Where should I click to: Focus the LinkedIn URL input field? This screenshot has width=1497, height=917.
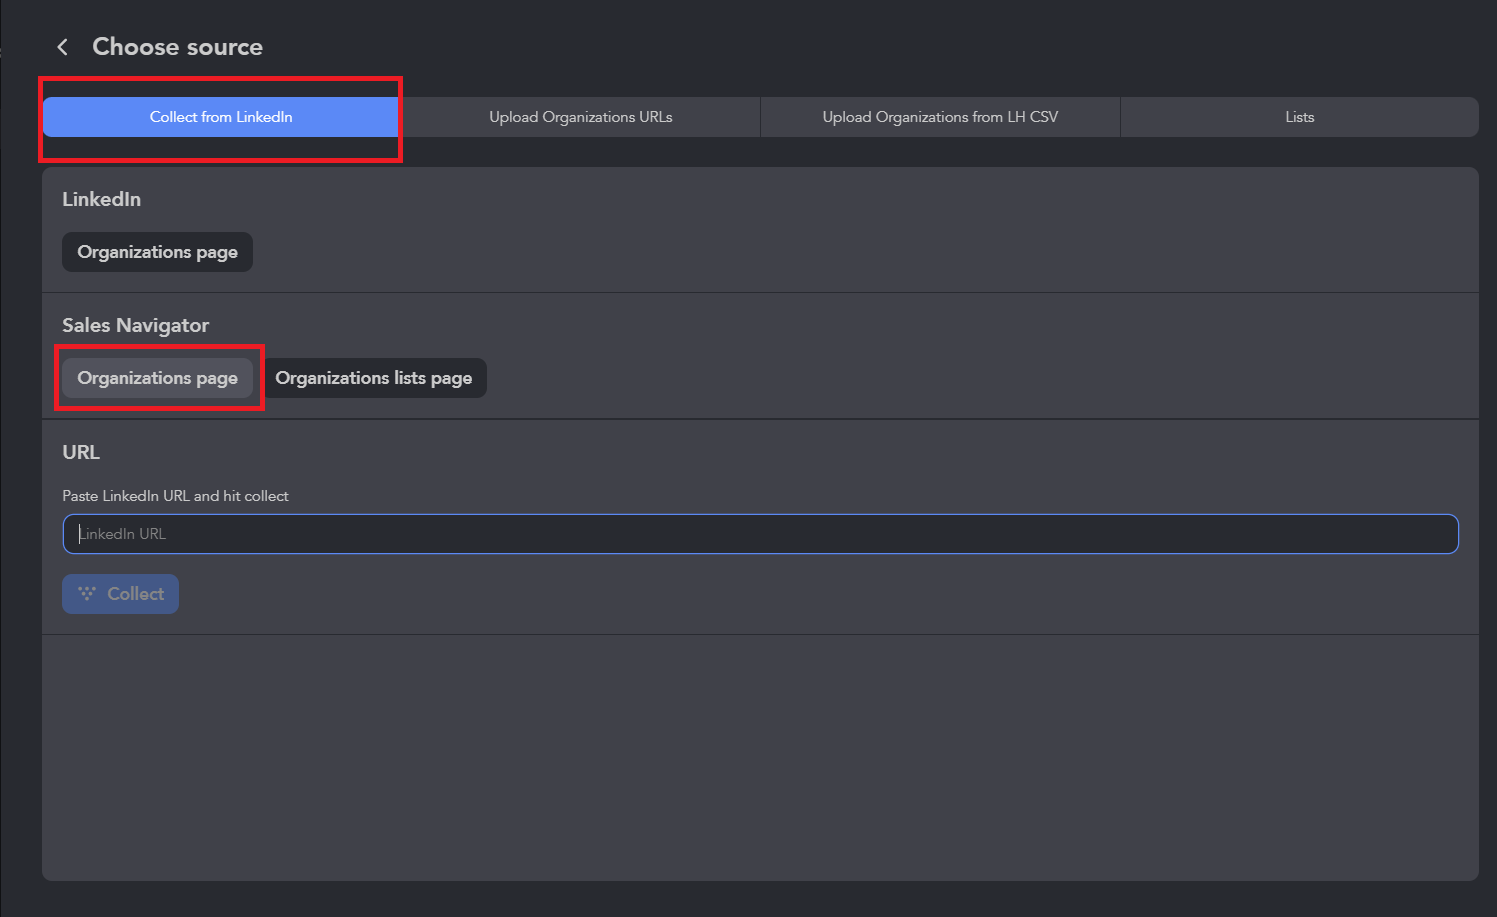pos(760,534)
